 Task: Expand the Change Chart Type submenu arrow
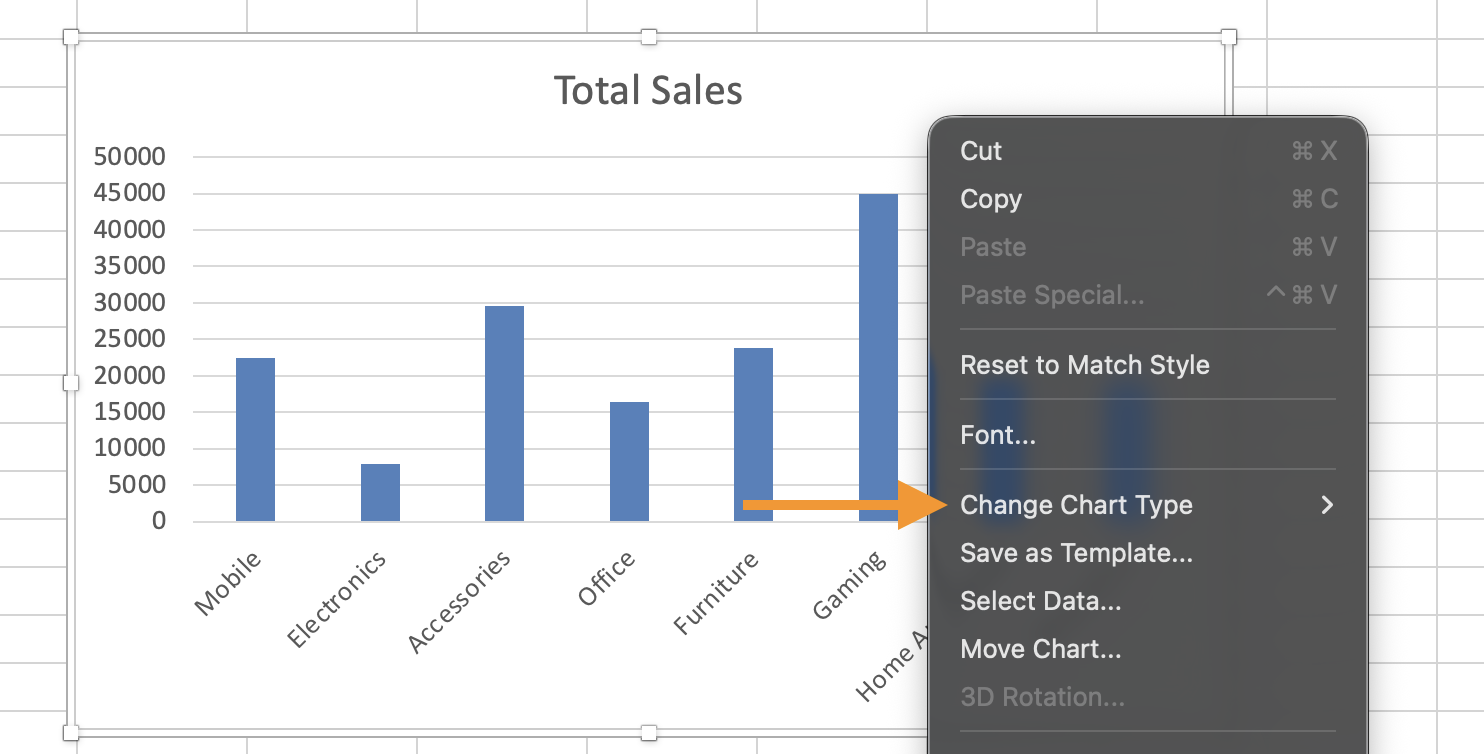(1327, 505)
